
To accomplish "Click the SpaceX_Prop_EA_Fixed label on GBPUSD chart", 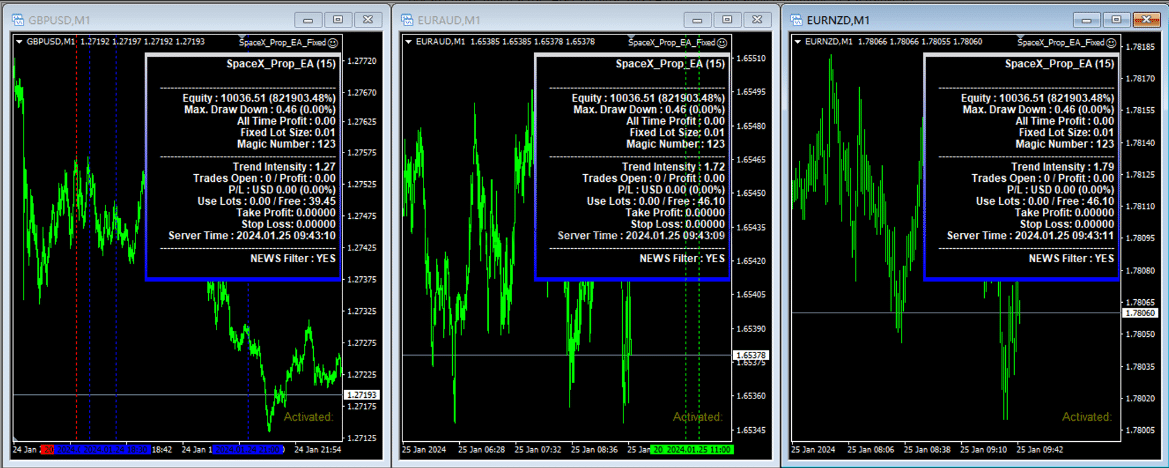I will coord(283,42).
